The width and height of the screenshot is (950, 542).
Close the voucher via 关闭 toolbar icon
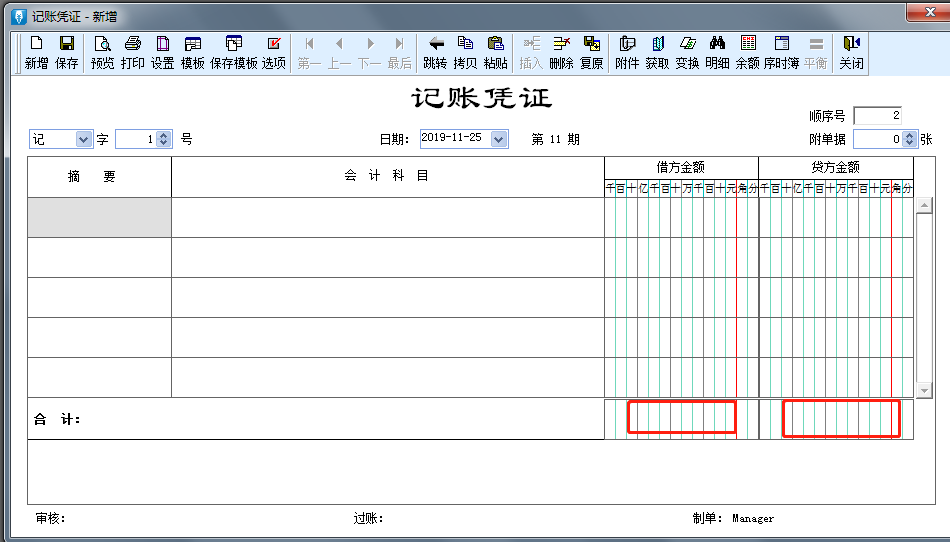click(x=851, y=52)
